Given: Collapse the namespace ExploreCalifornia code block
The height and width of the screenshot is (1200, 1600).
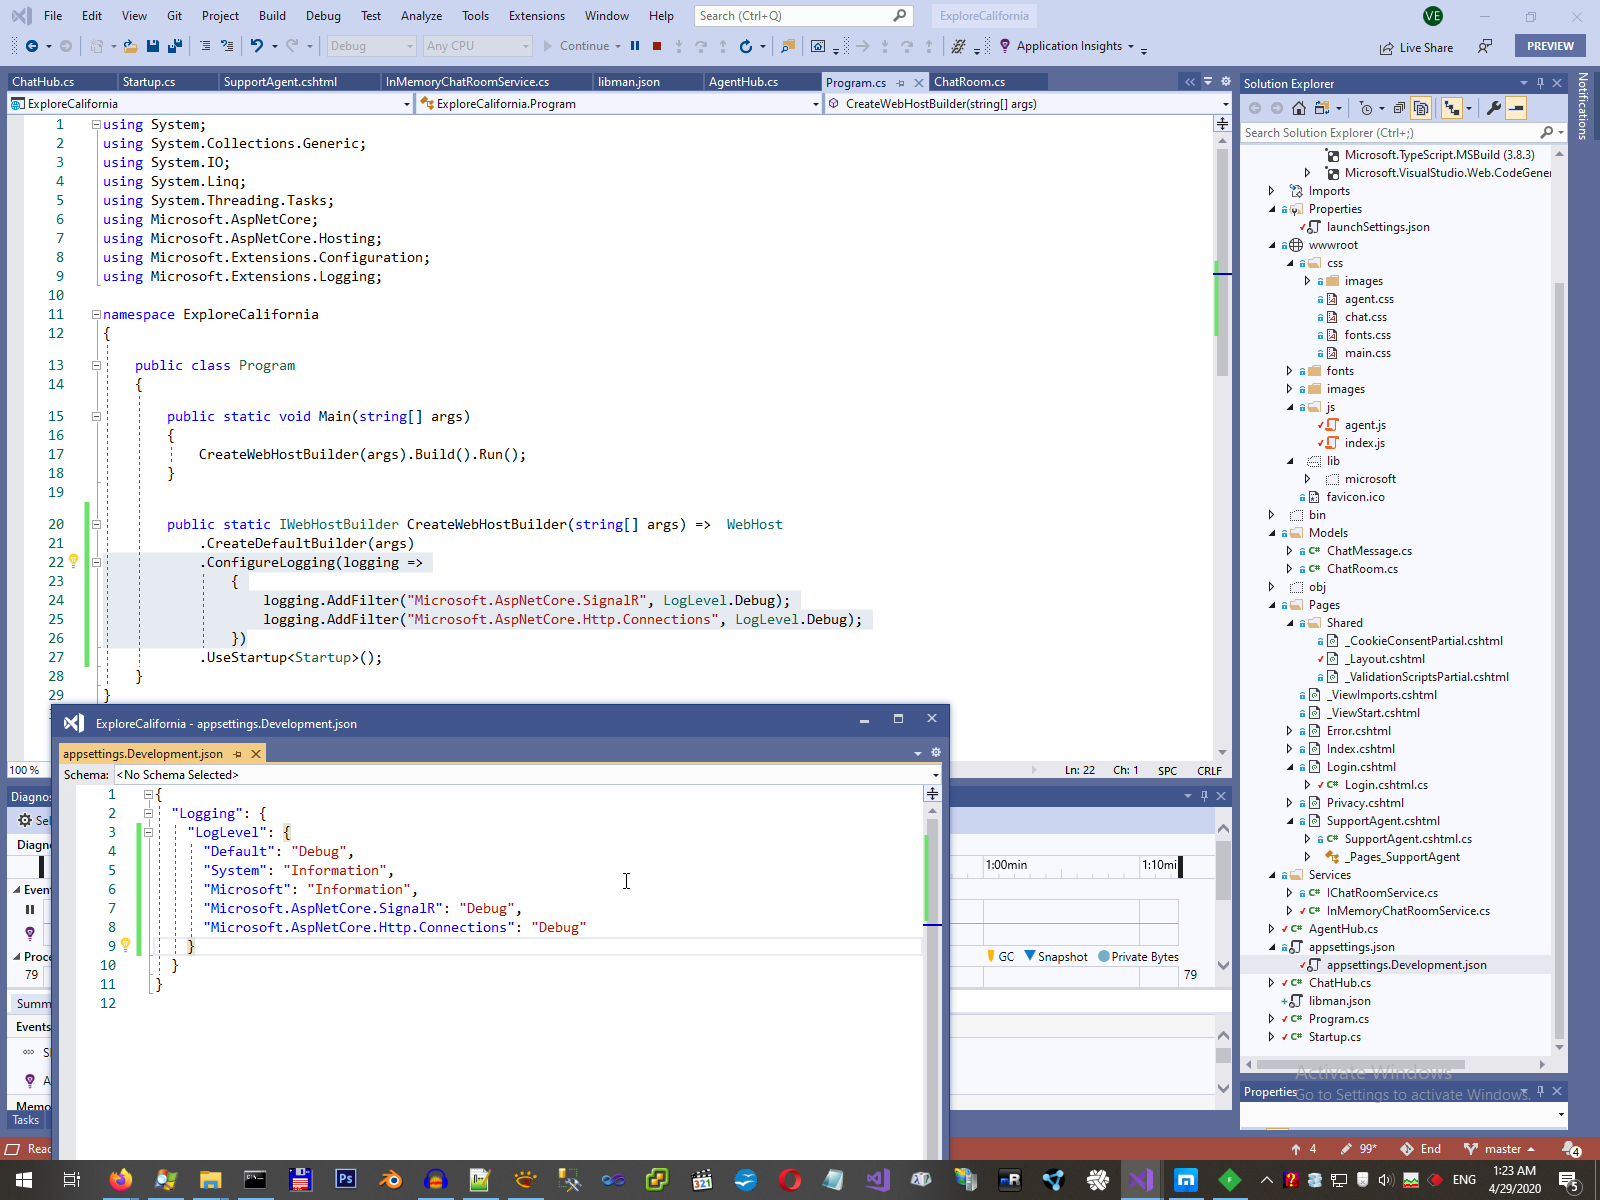Looking at the screenshot, I should click(x=96, y=314).
